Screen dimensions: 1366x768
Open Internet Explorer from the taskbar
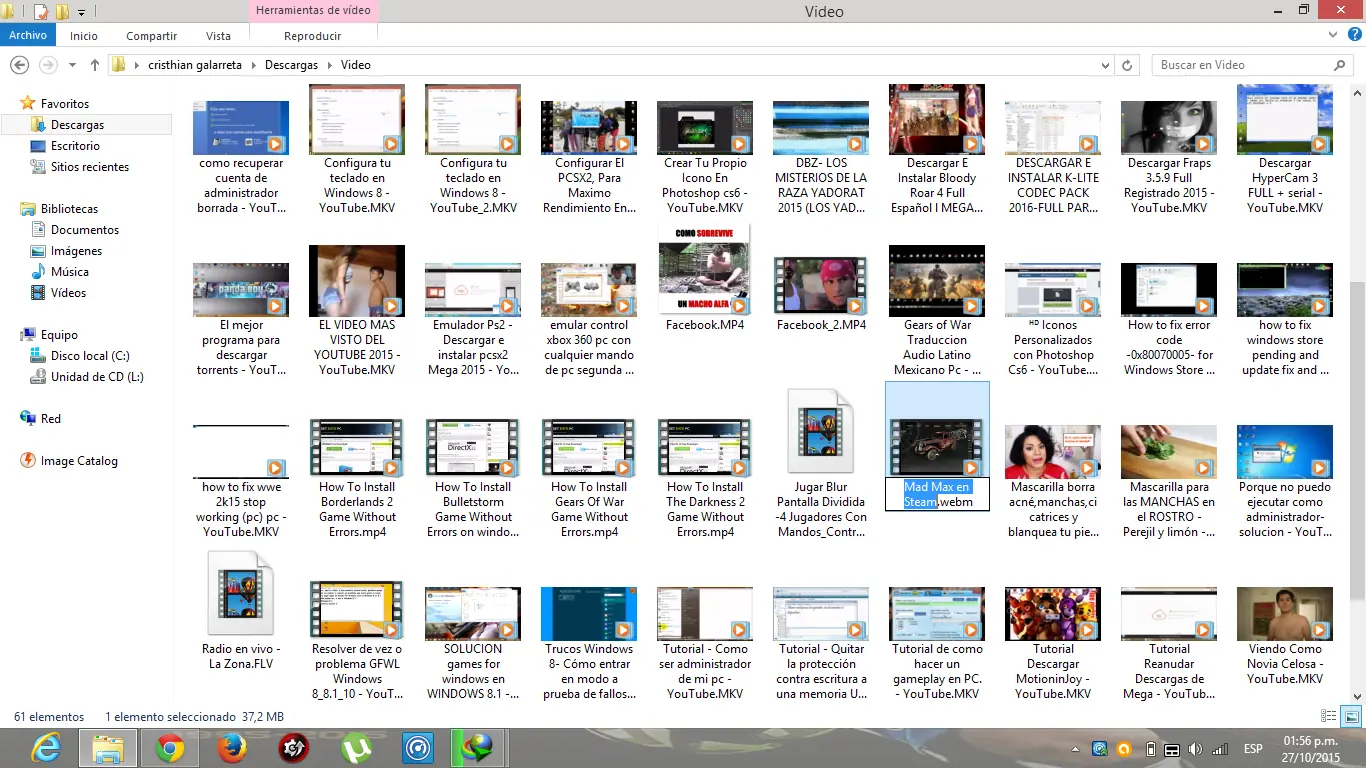tap(46, 747)
